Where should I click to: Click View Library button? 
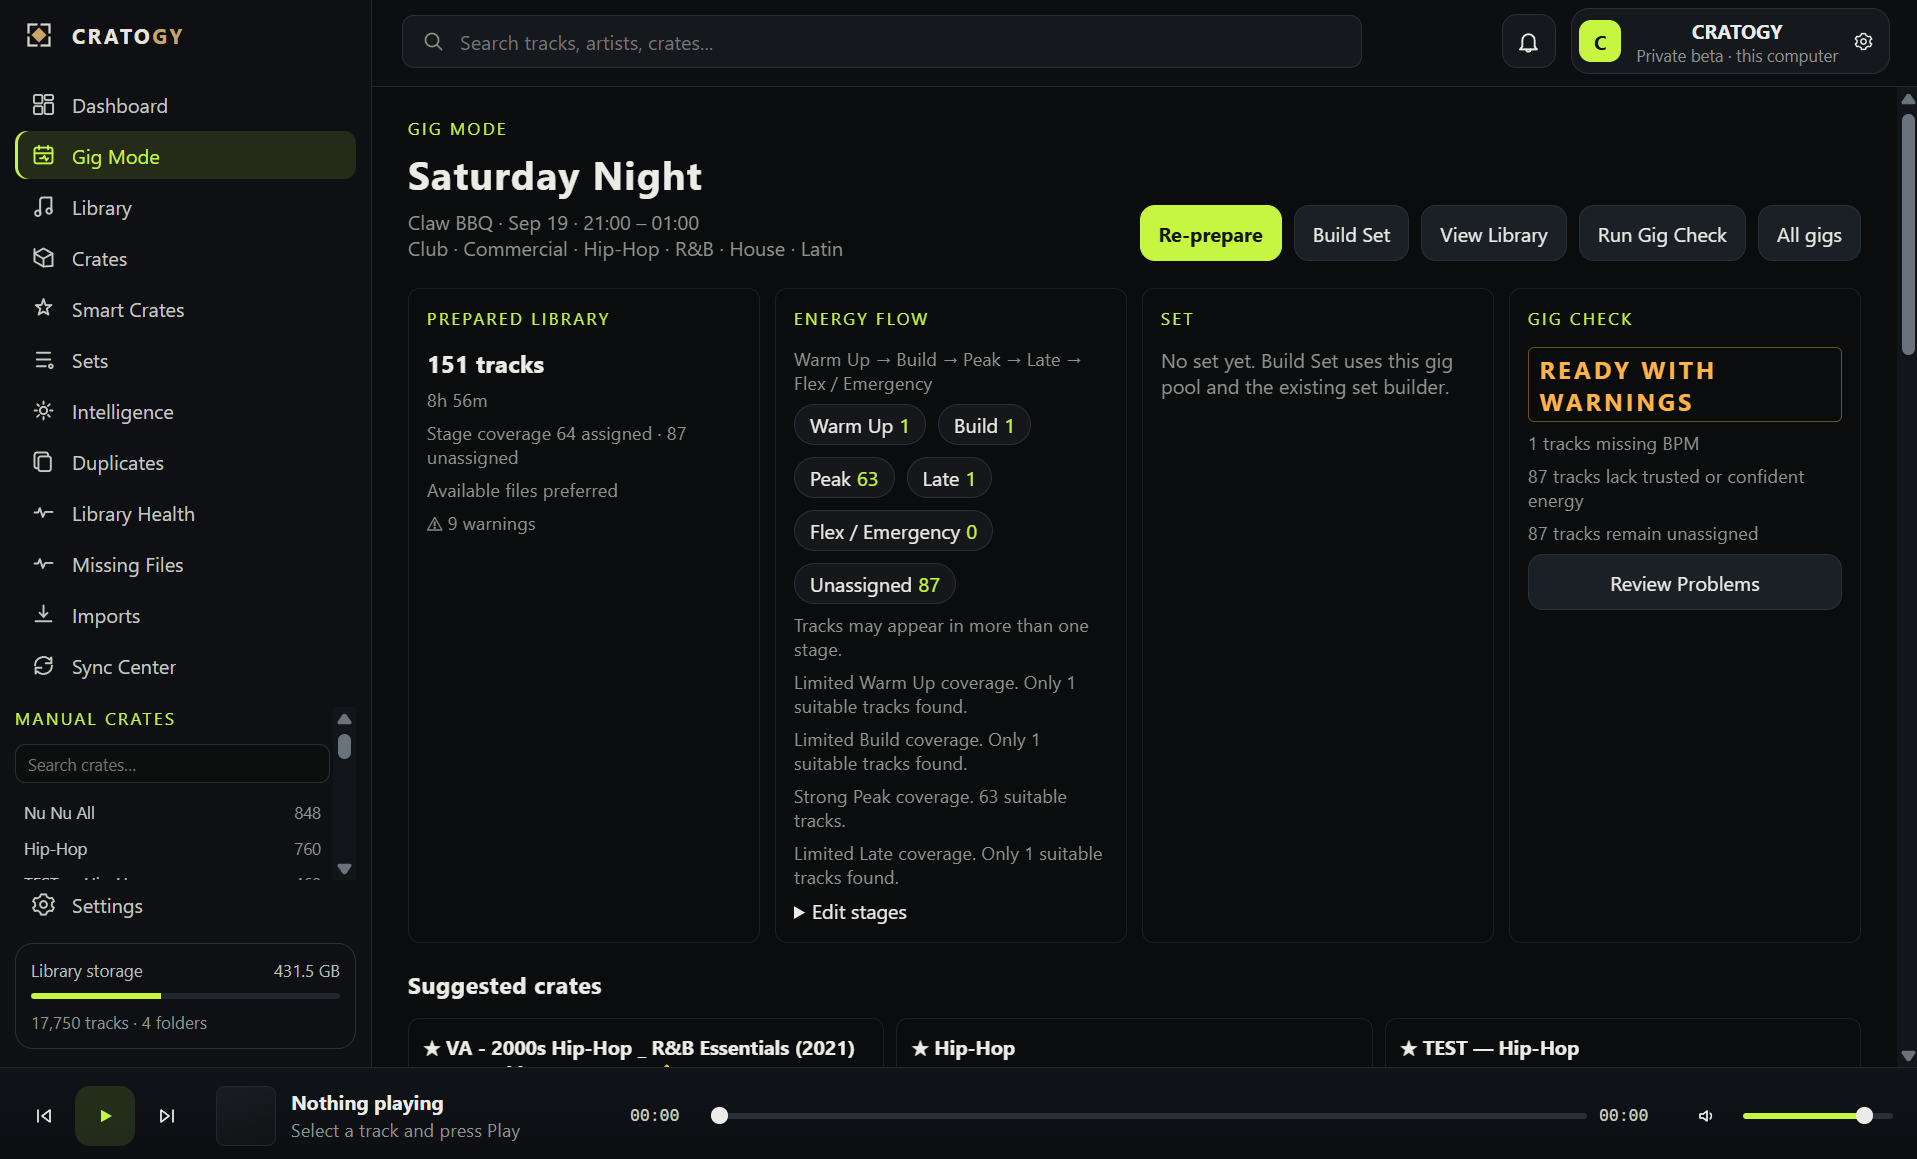tap(1493, 234)
